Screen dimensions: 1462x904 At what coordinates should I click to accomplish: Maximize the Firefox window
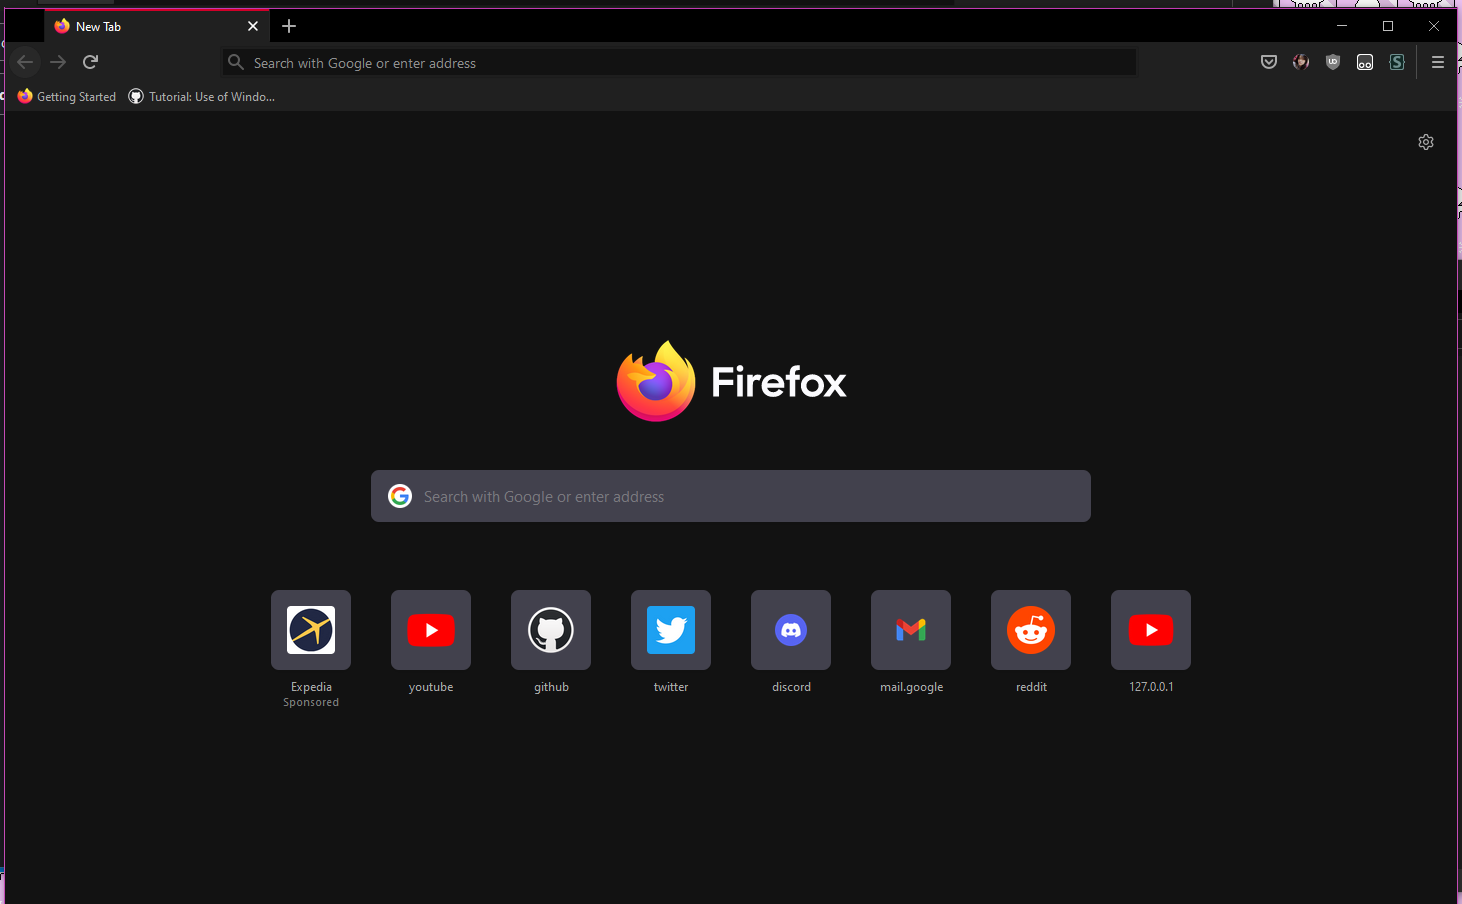coord(1388,26)
